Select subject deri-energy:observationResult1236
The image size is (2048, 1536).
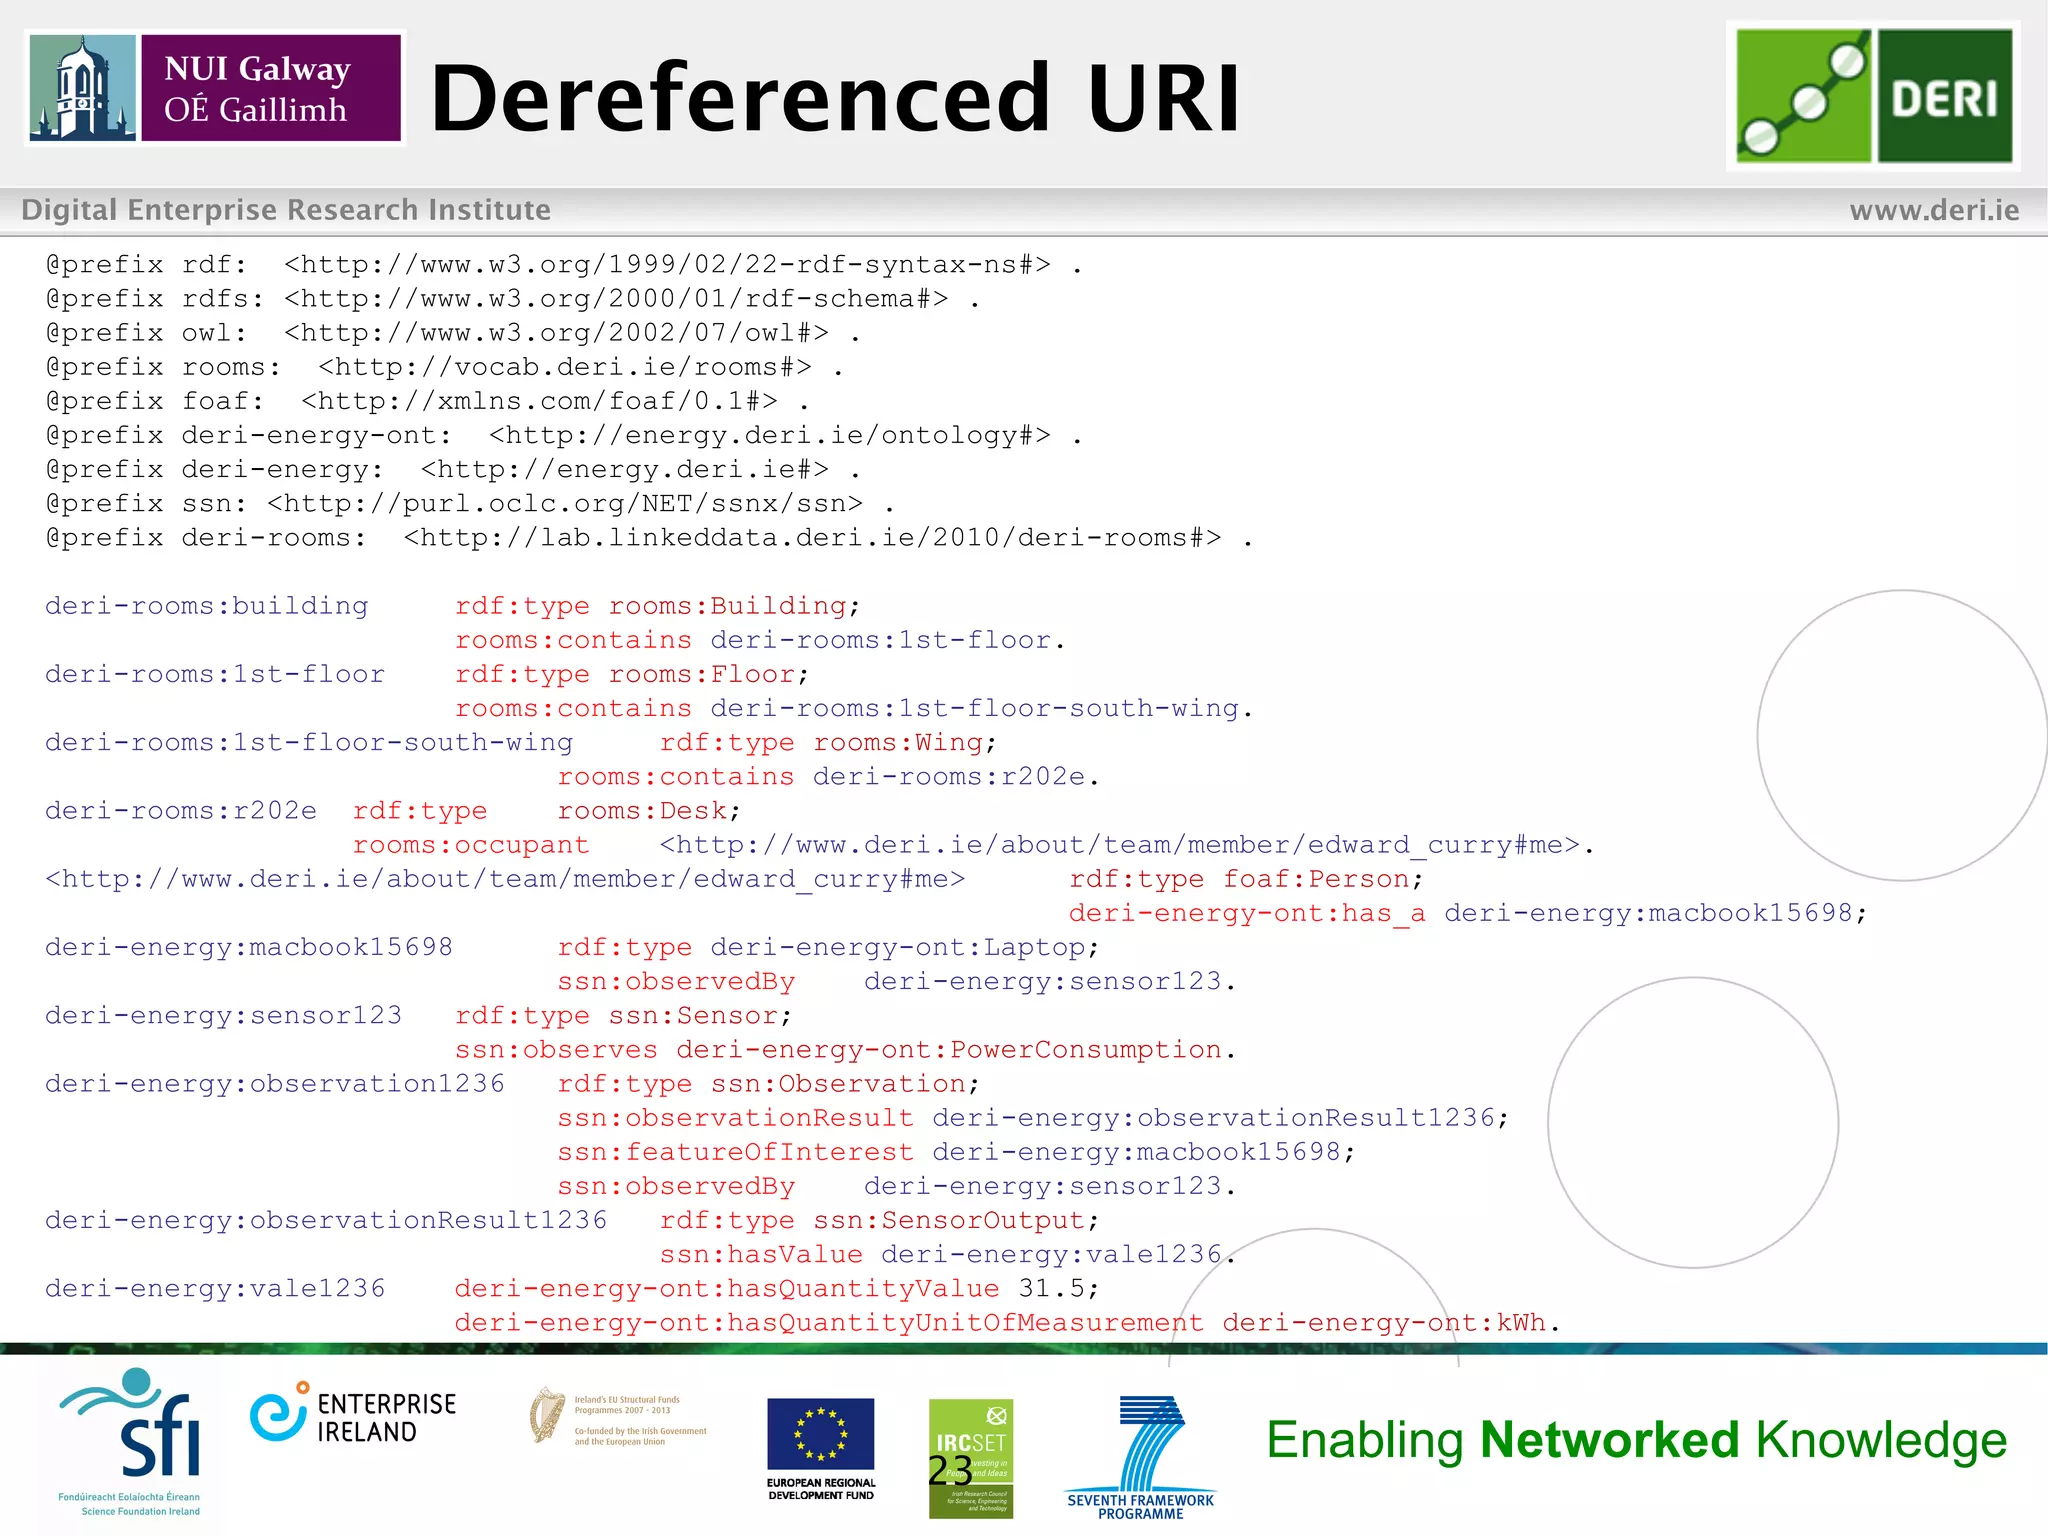(x=326, y=1220)
